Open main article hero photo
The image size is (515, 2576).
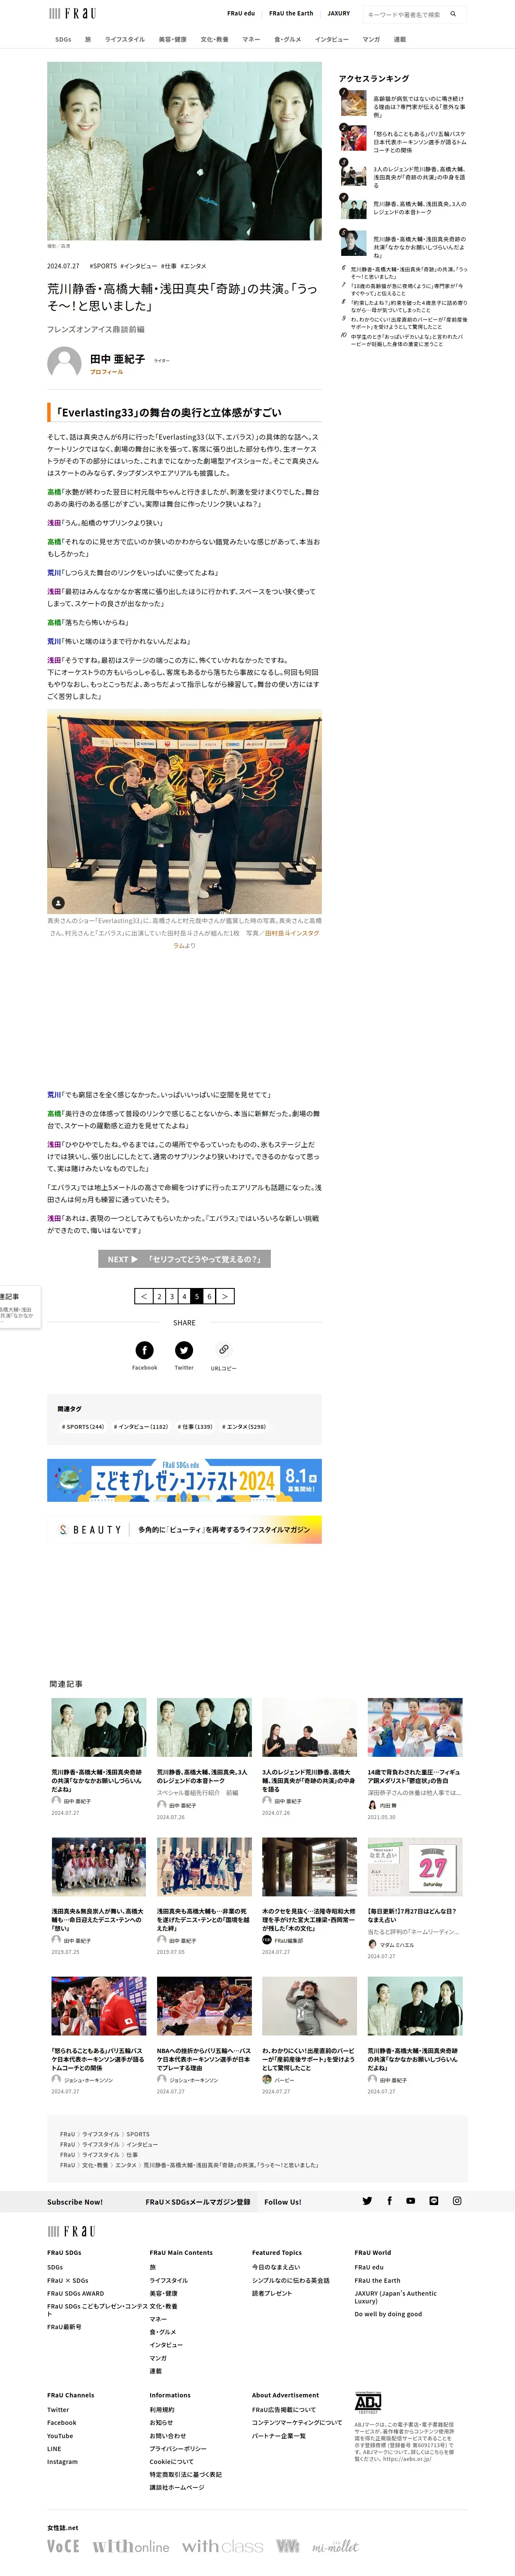[184, 151]
